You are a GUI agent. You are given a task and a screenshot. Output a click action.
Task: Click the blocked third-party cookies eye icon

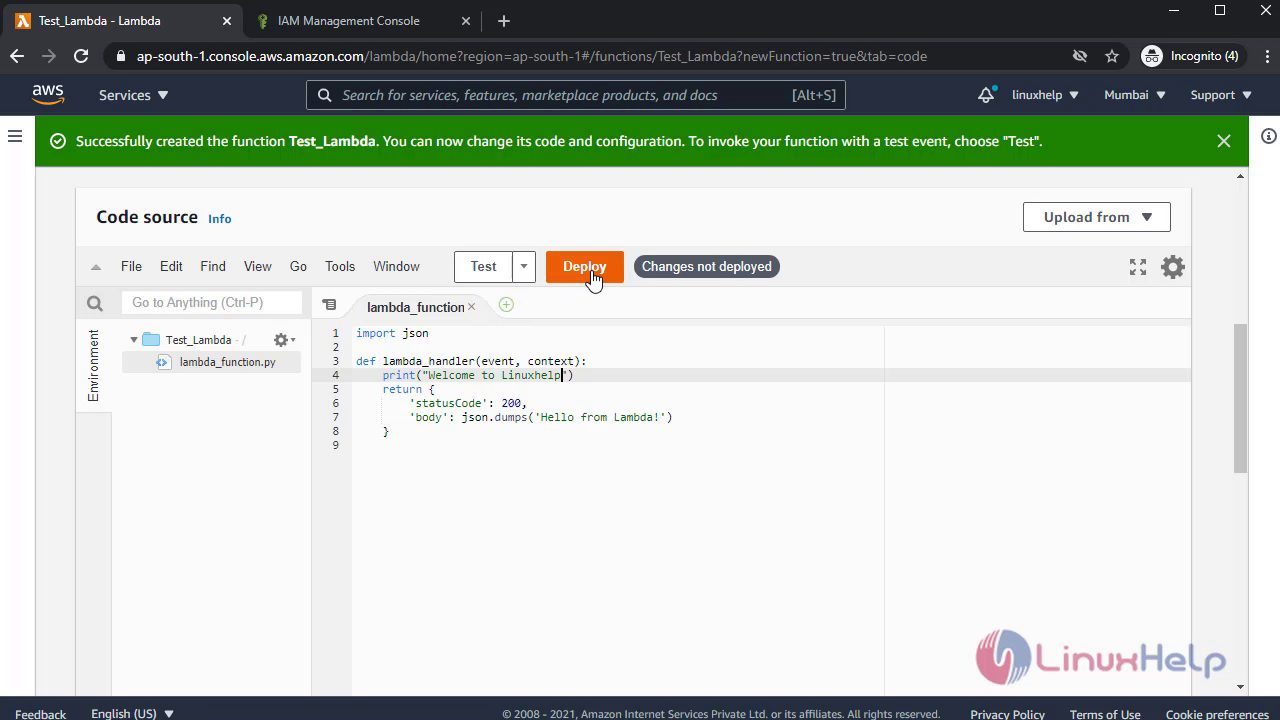[x=1080, y=56]
